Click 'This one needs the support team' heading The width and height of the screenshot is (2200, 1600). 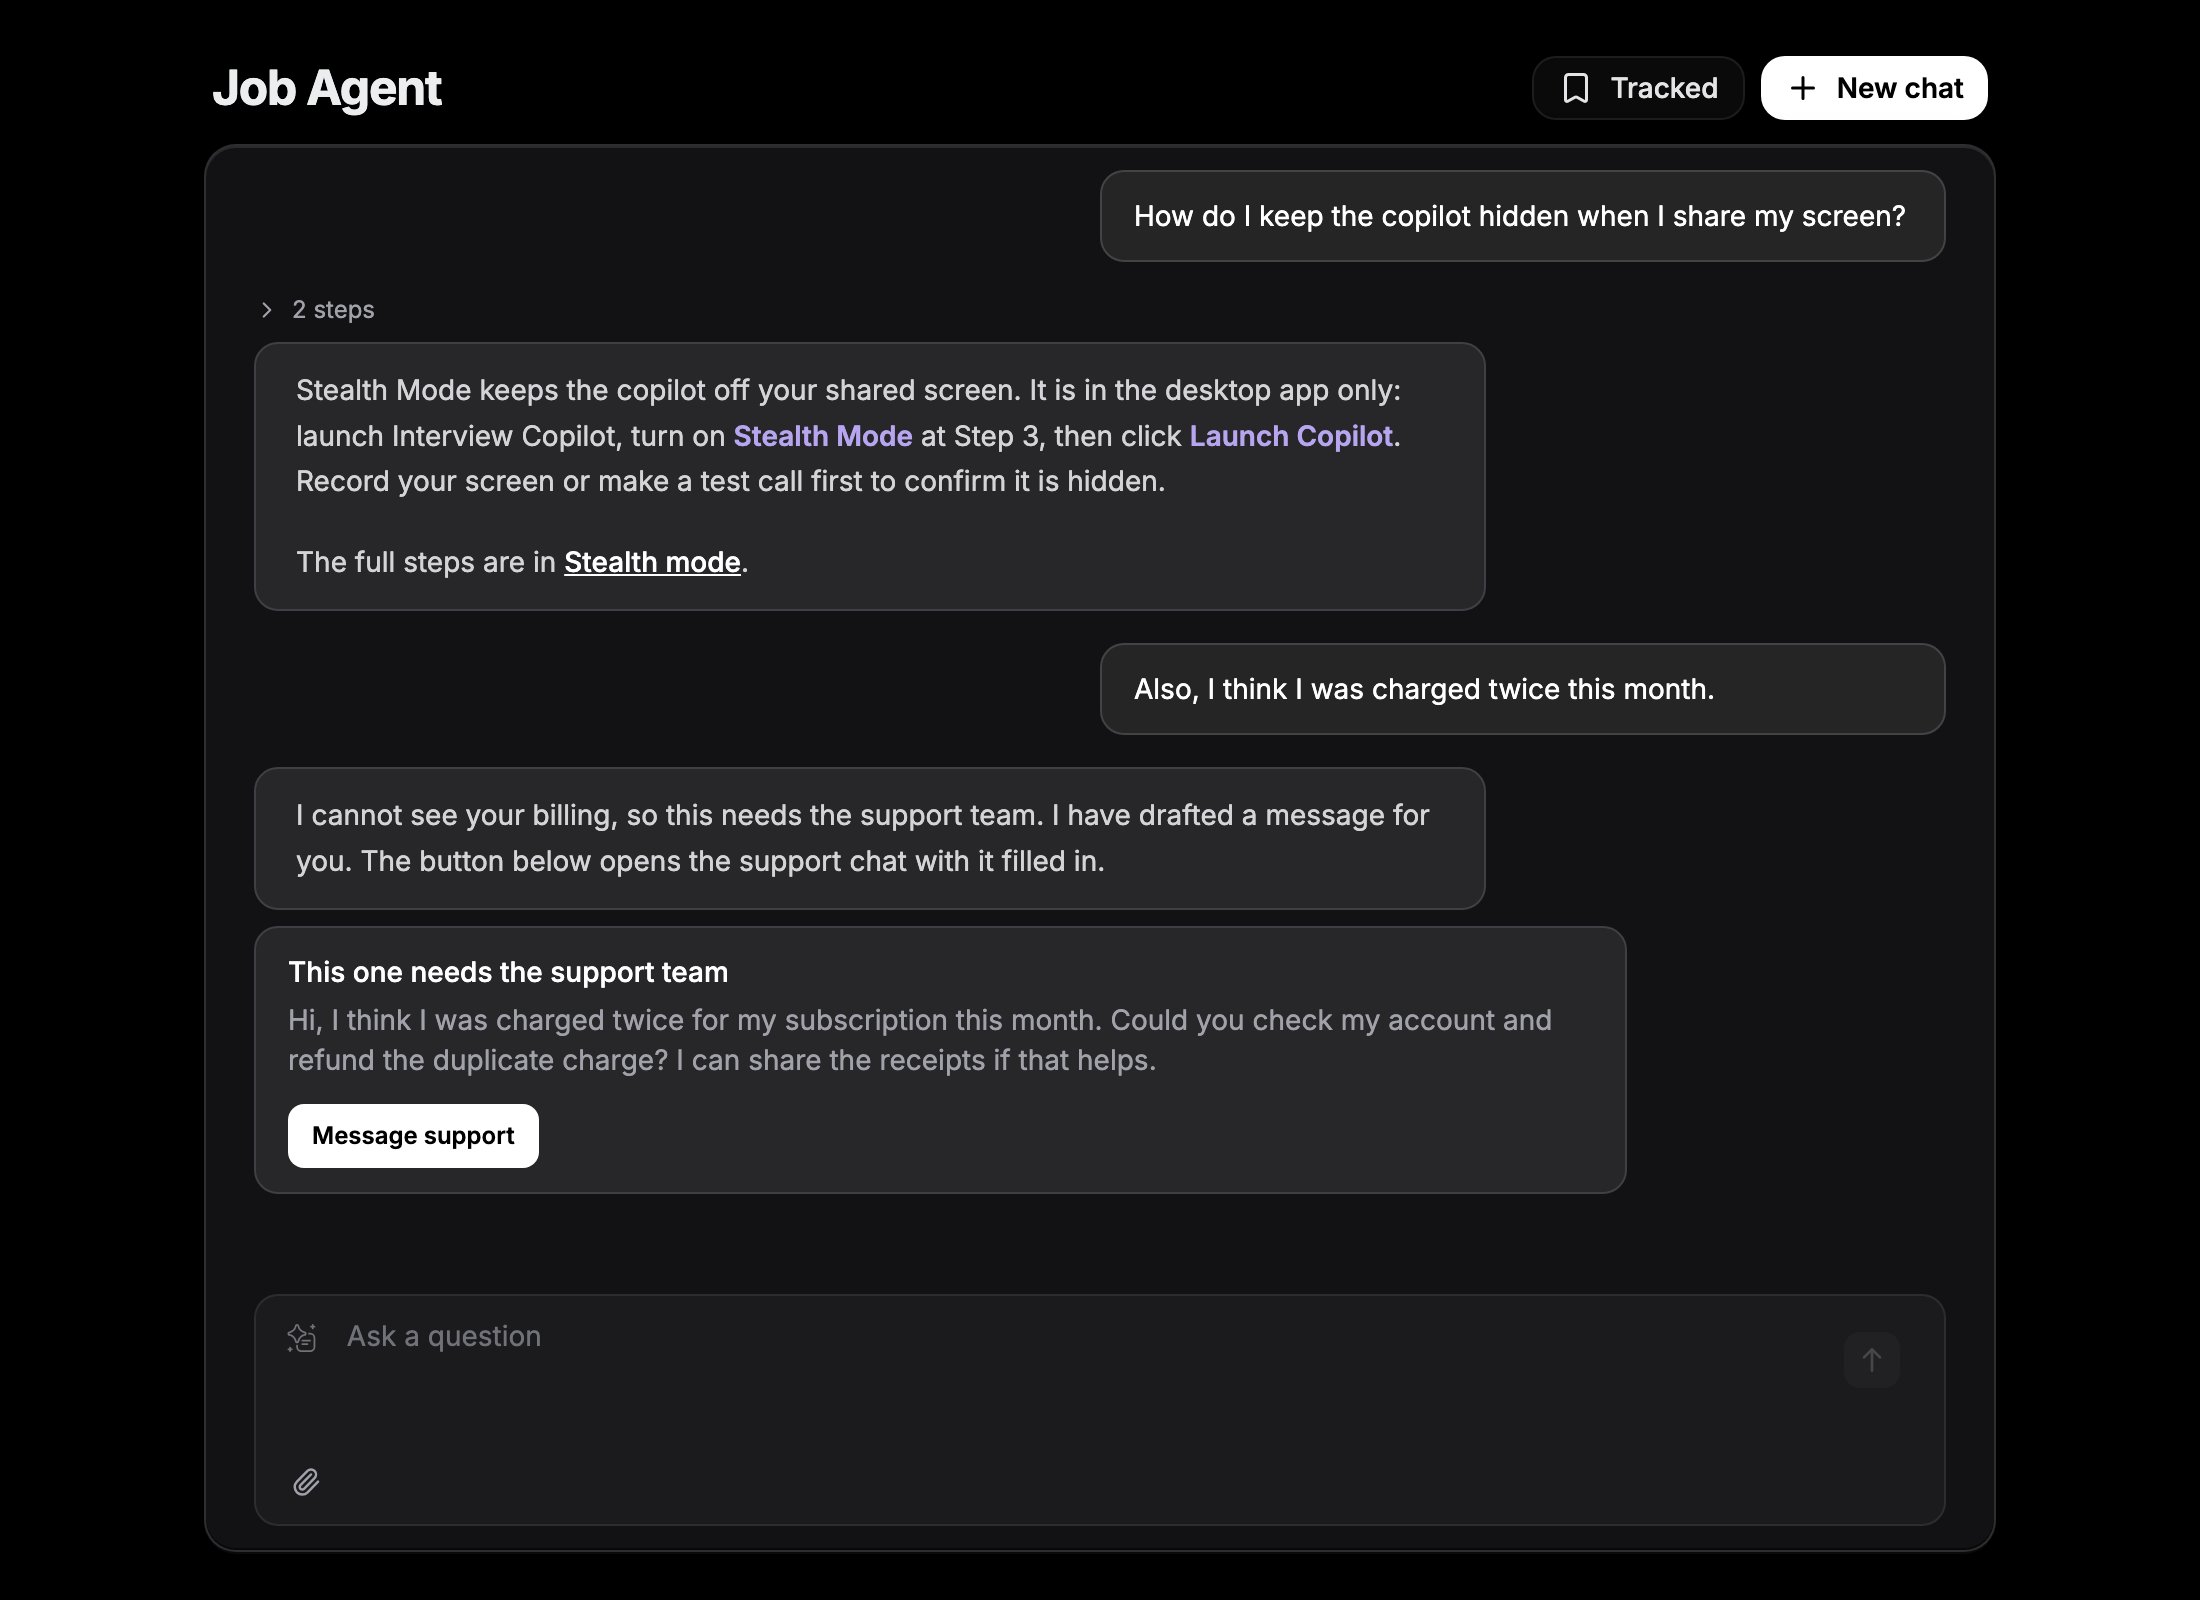tap(508, 972)
